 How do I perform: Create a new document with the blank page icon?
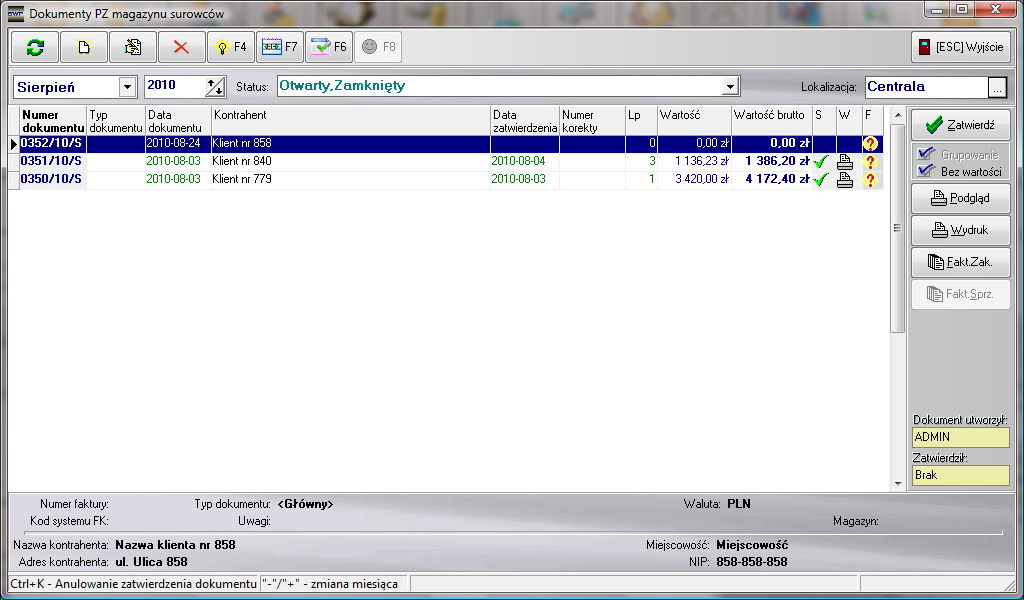(84, 47)
